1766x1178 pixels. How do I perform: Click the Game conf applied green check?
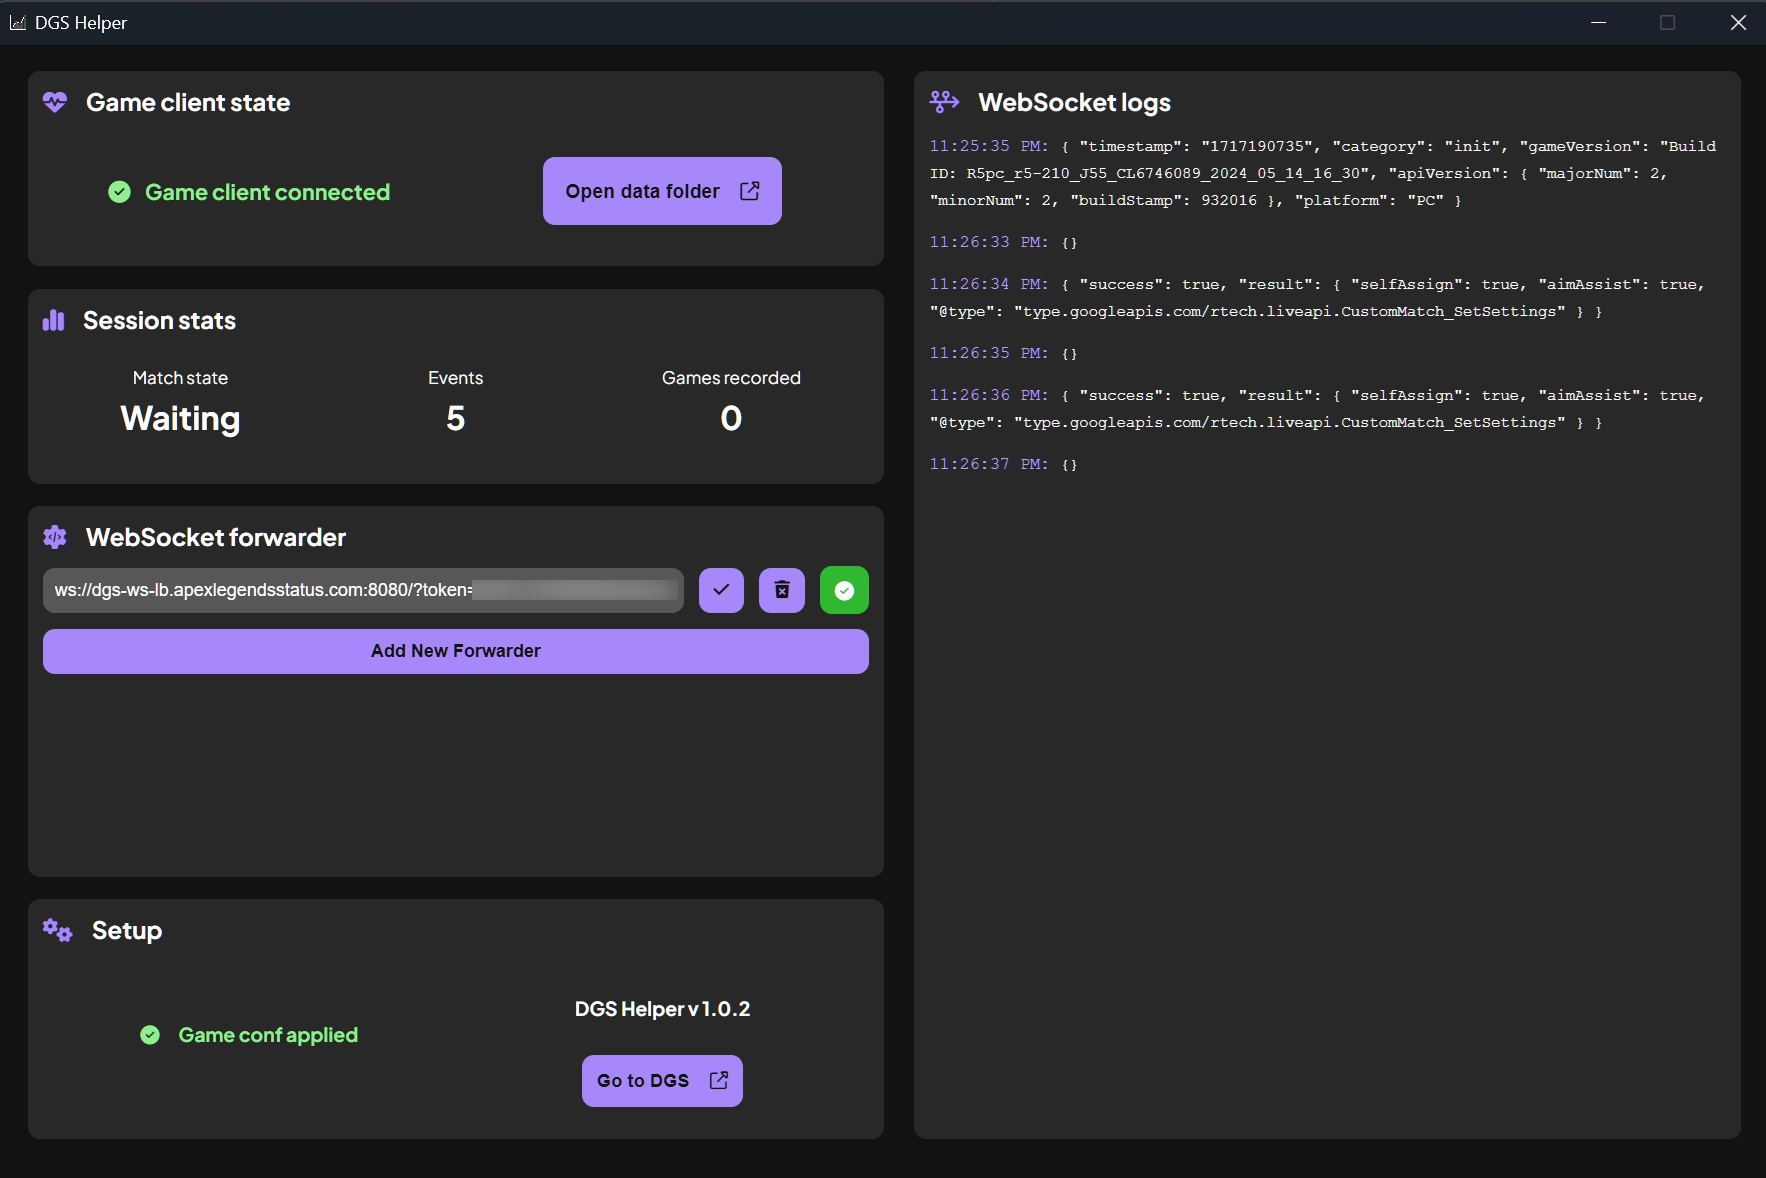click(150, 1035)
